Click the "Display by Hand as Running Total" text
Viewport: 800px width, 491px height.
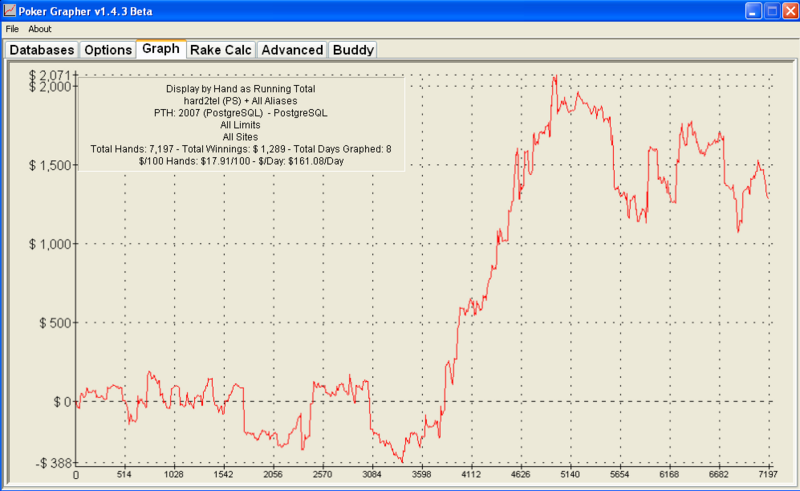240,89
